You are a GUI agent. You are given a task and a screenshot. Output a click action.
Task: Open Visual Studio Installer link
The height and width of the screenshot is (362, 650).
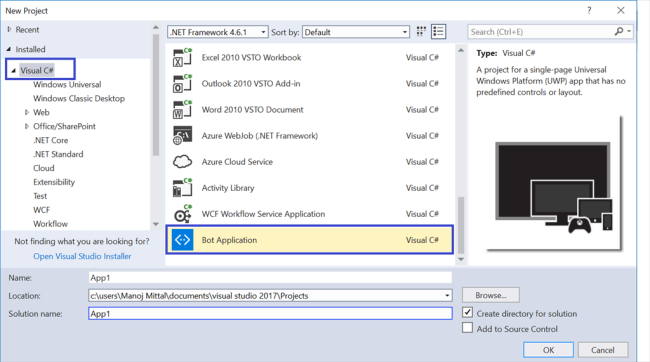click(82, 256)
